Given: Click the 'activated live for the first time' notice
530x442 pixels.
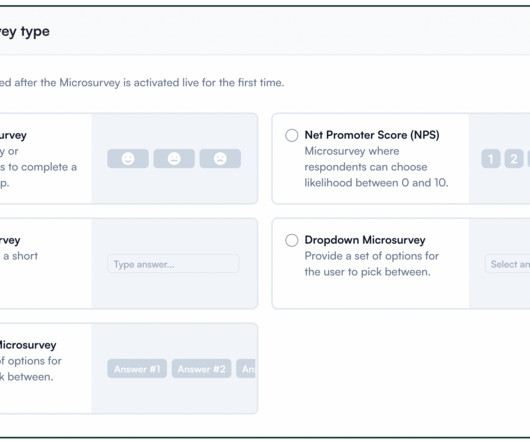Looking at the screenshot, I should (x=142, y=82).
